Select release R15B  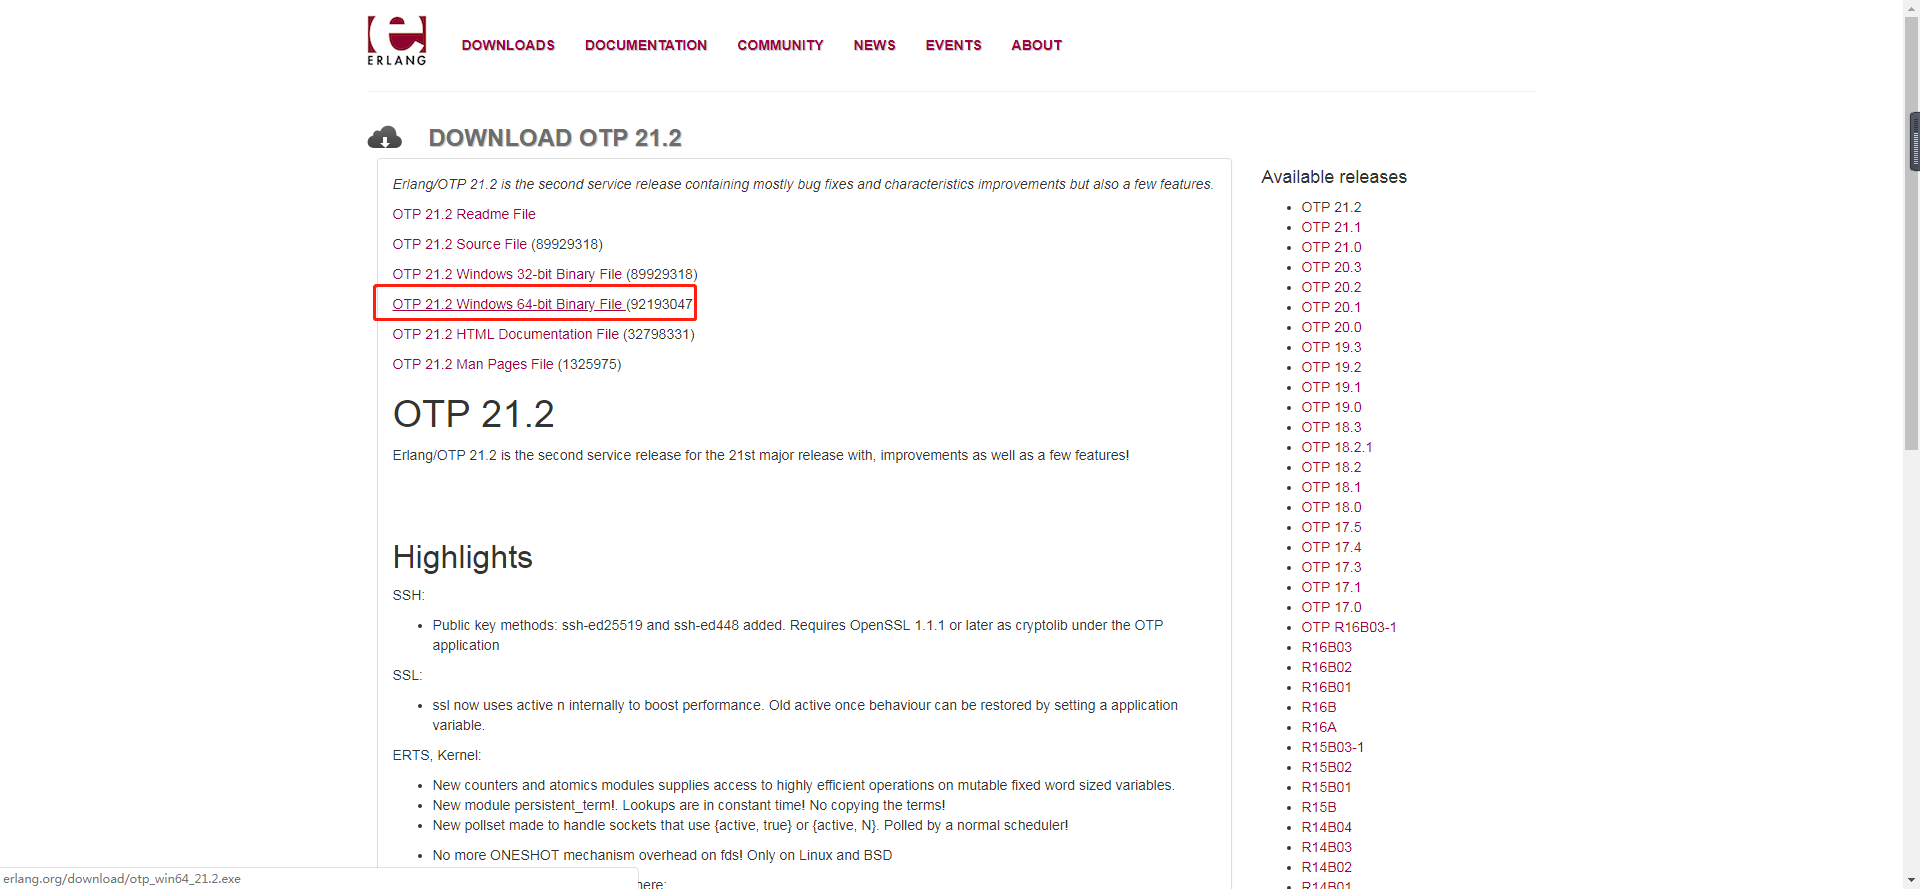pos(1318,807)
